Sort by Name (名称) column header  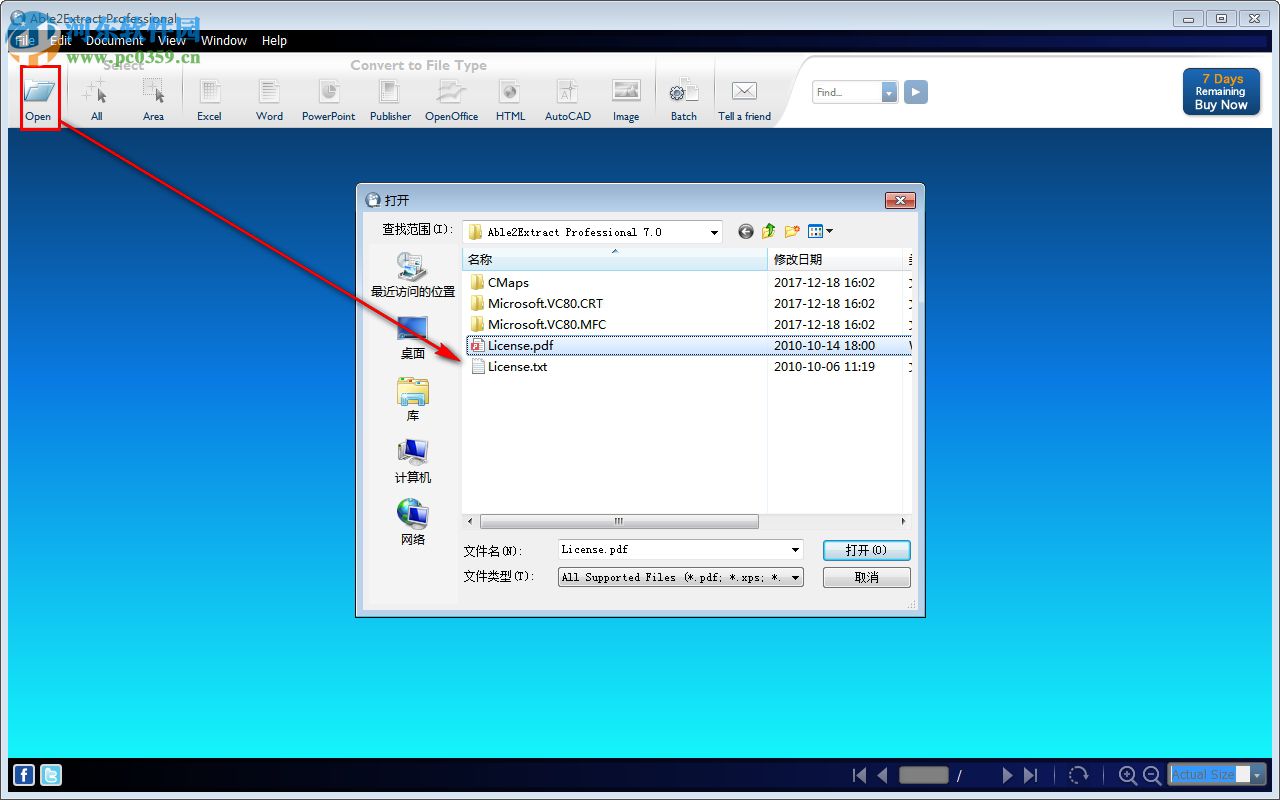[614, 259]
